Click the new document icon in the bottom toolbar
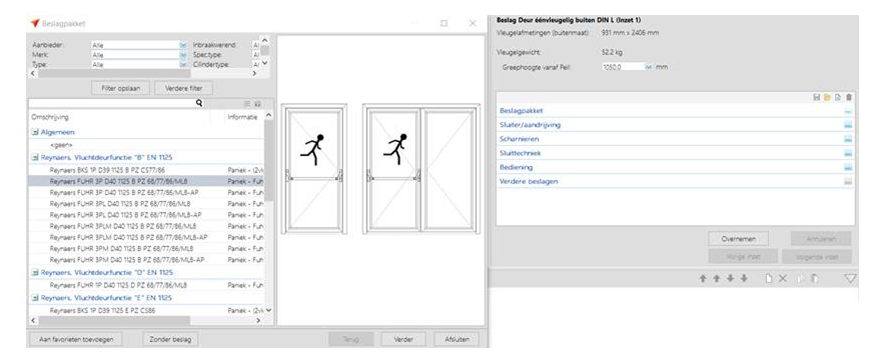Image resolution: width=871 pixels, height=363 pixels. coord(769,279)
